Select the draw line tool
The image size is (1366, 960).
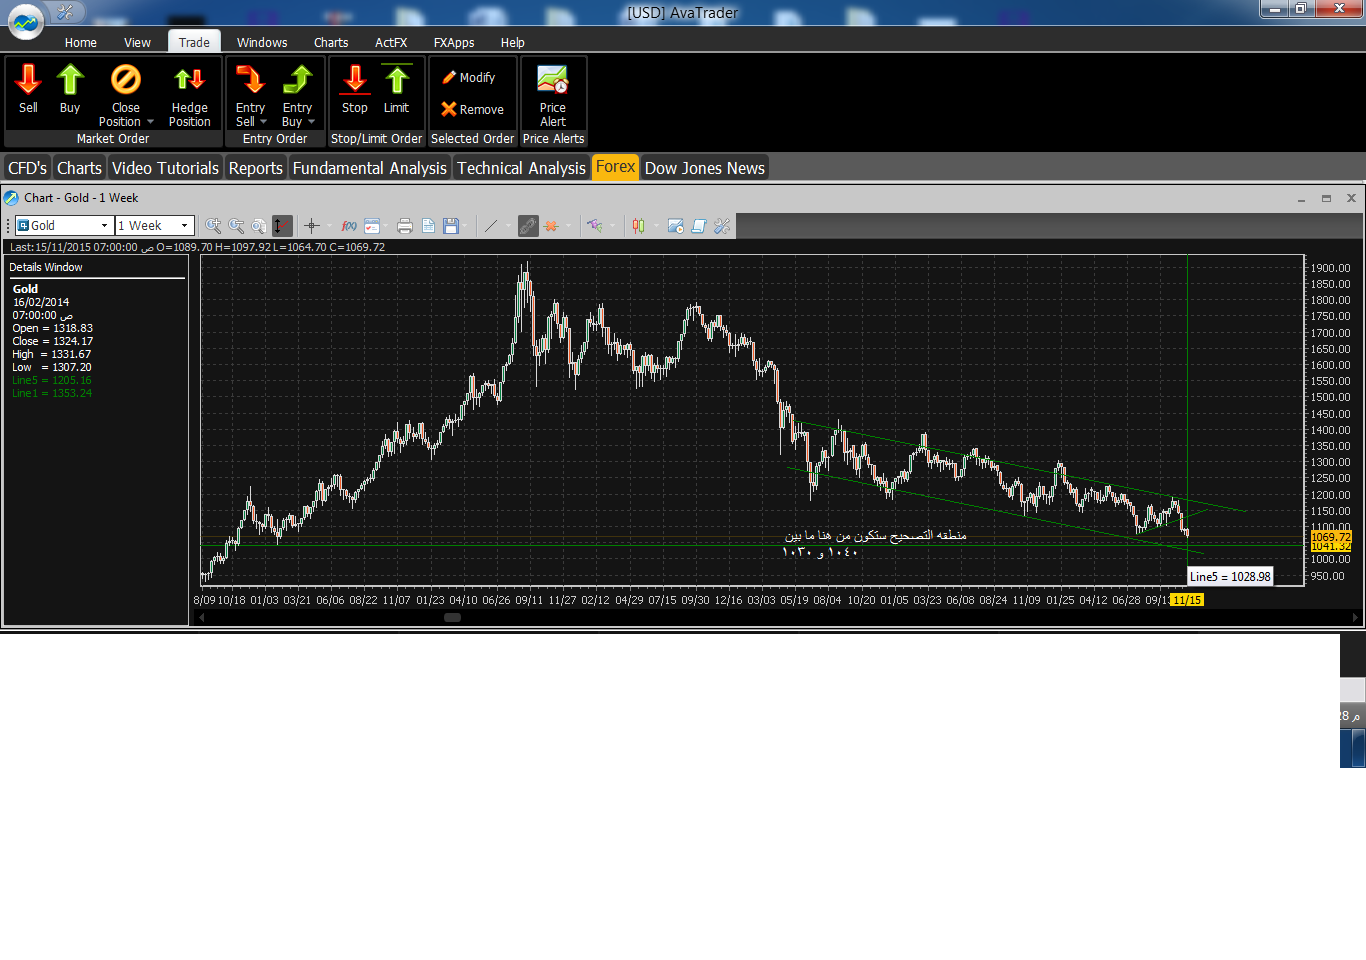pyautogui.click(x=491, y=226)
